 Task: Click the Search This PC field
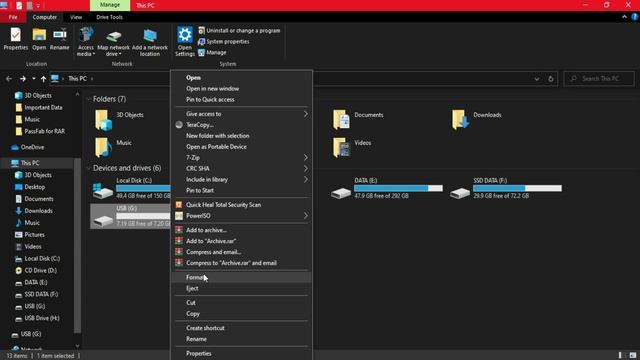click(599, 78)
